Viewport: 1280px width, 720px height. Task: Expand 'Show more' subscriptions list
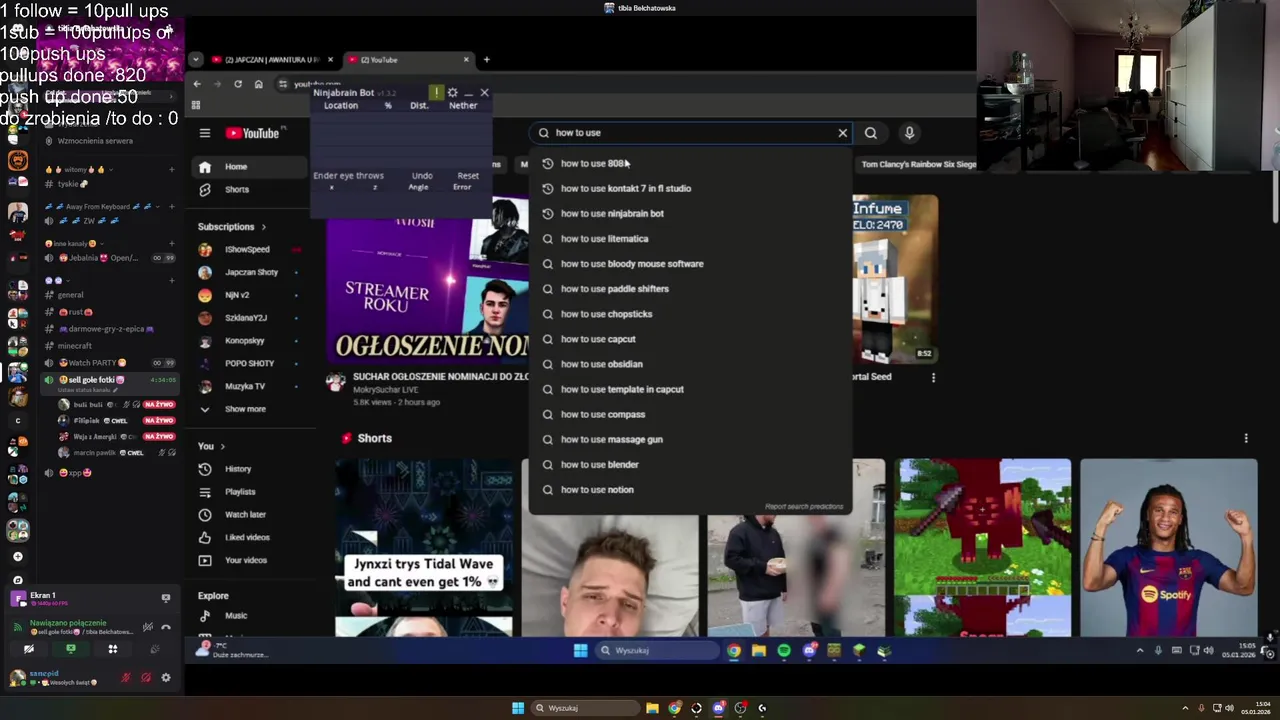(x=248, y=409)
